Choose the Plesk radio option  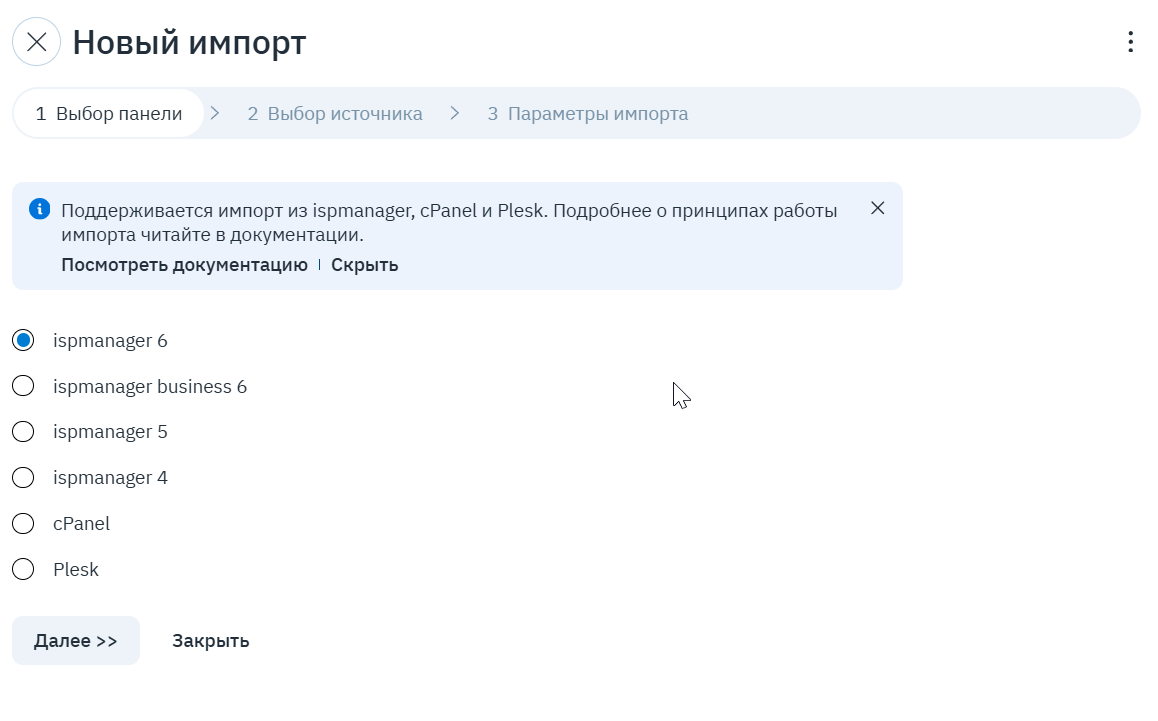click(x=24, y=570)
